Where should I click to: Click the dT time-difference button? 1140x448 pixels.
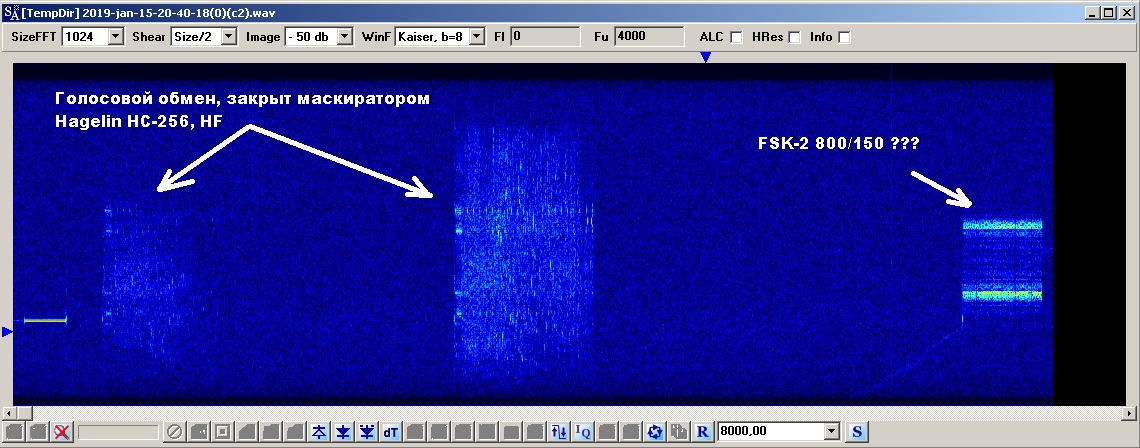pyautogui.click(x=391, y=432)
